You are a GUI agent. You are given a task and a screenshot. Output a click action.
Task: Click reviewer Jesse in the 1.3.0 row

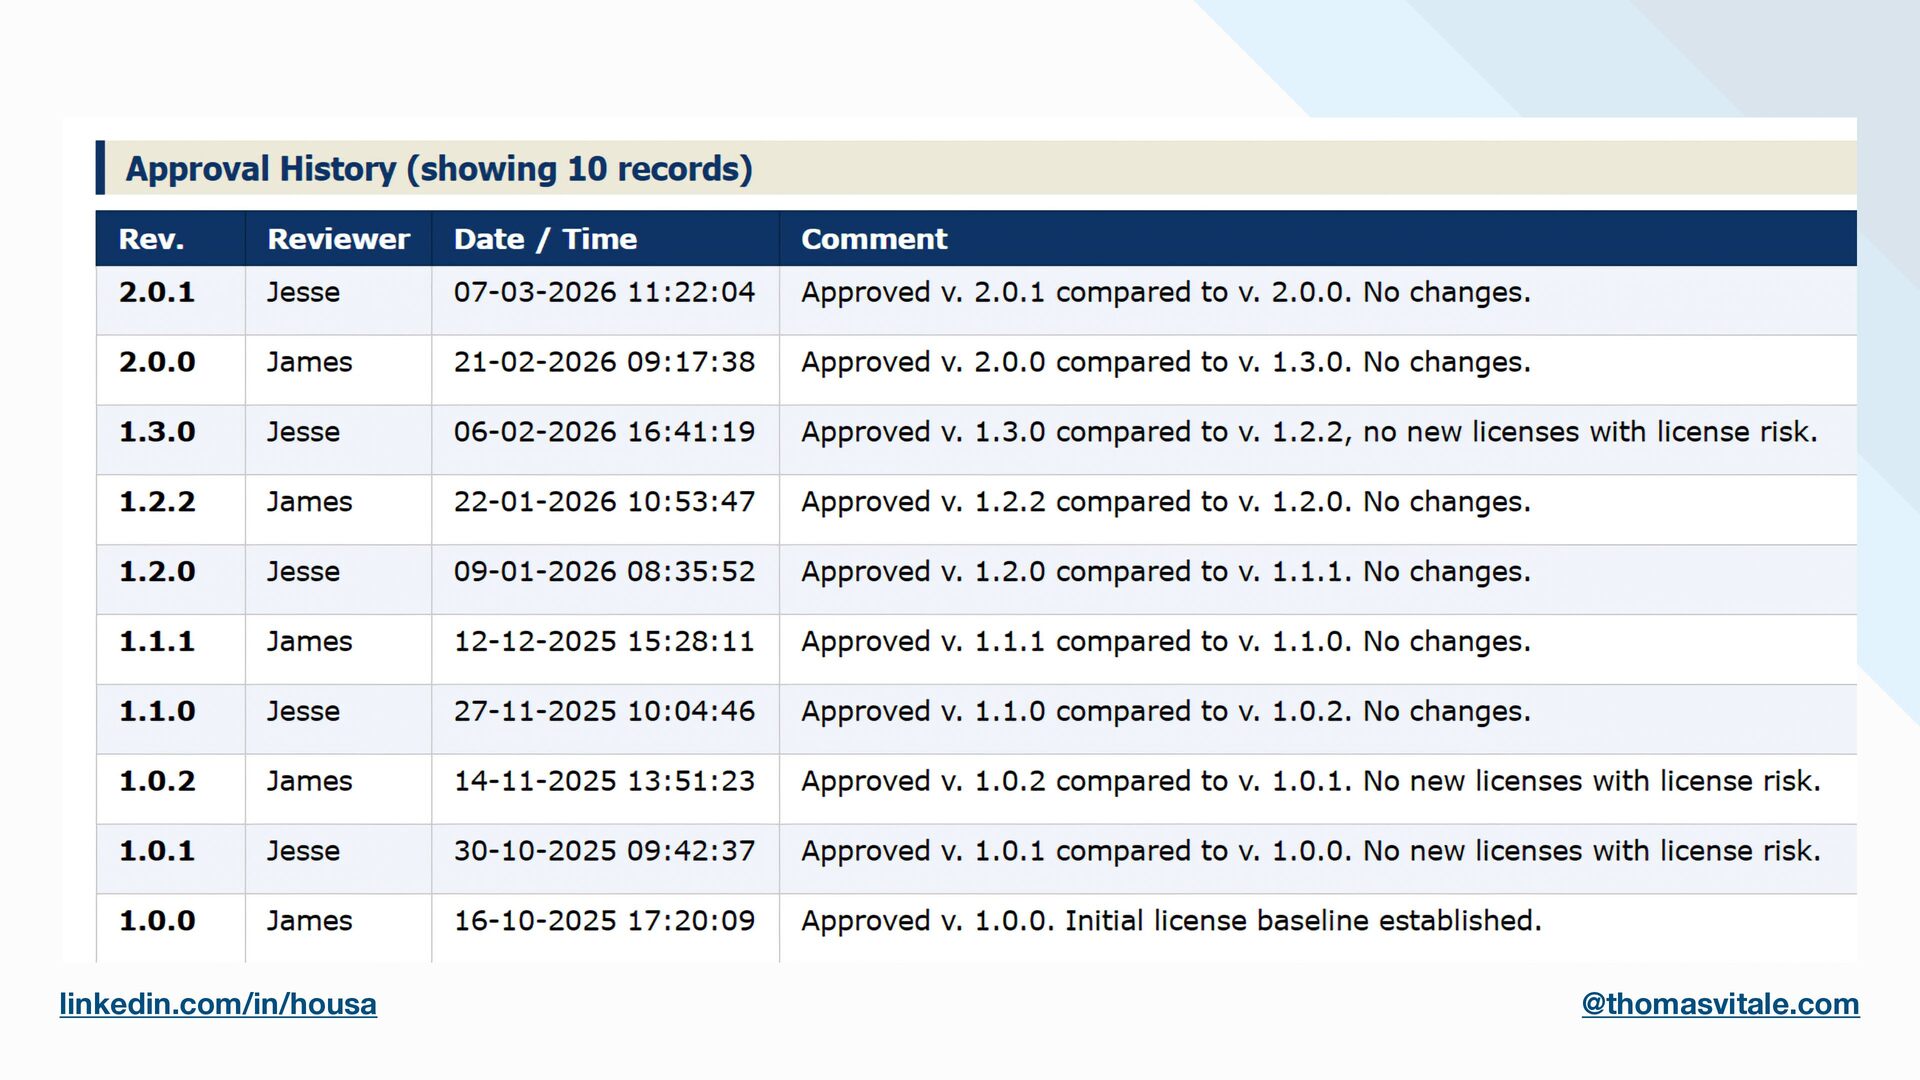(303, 432)
